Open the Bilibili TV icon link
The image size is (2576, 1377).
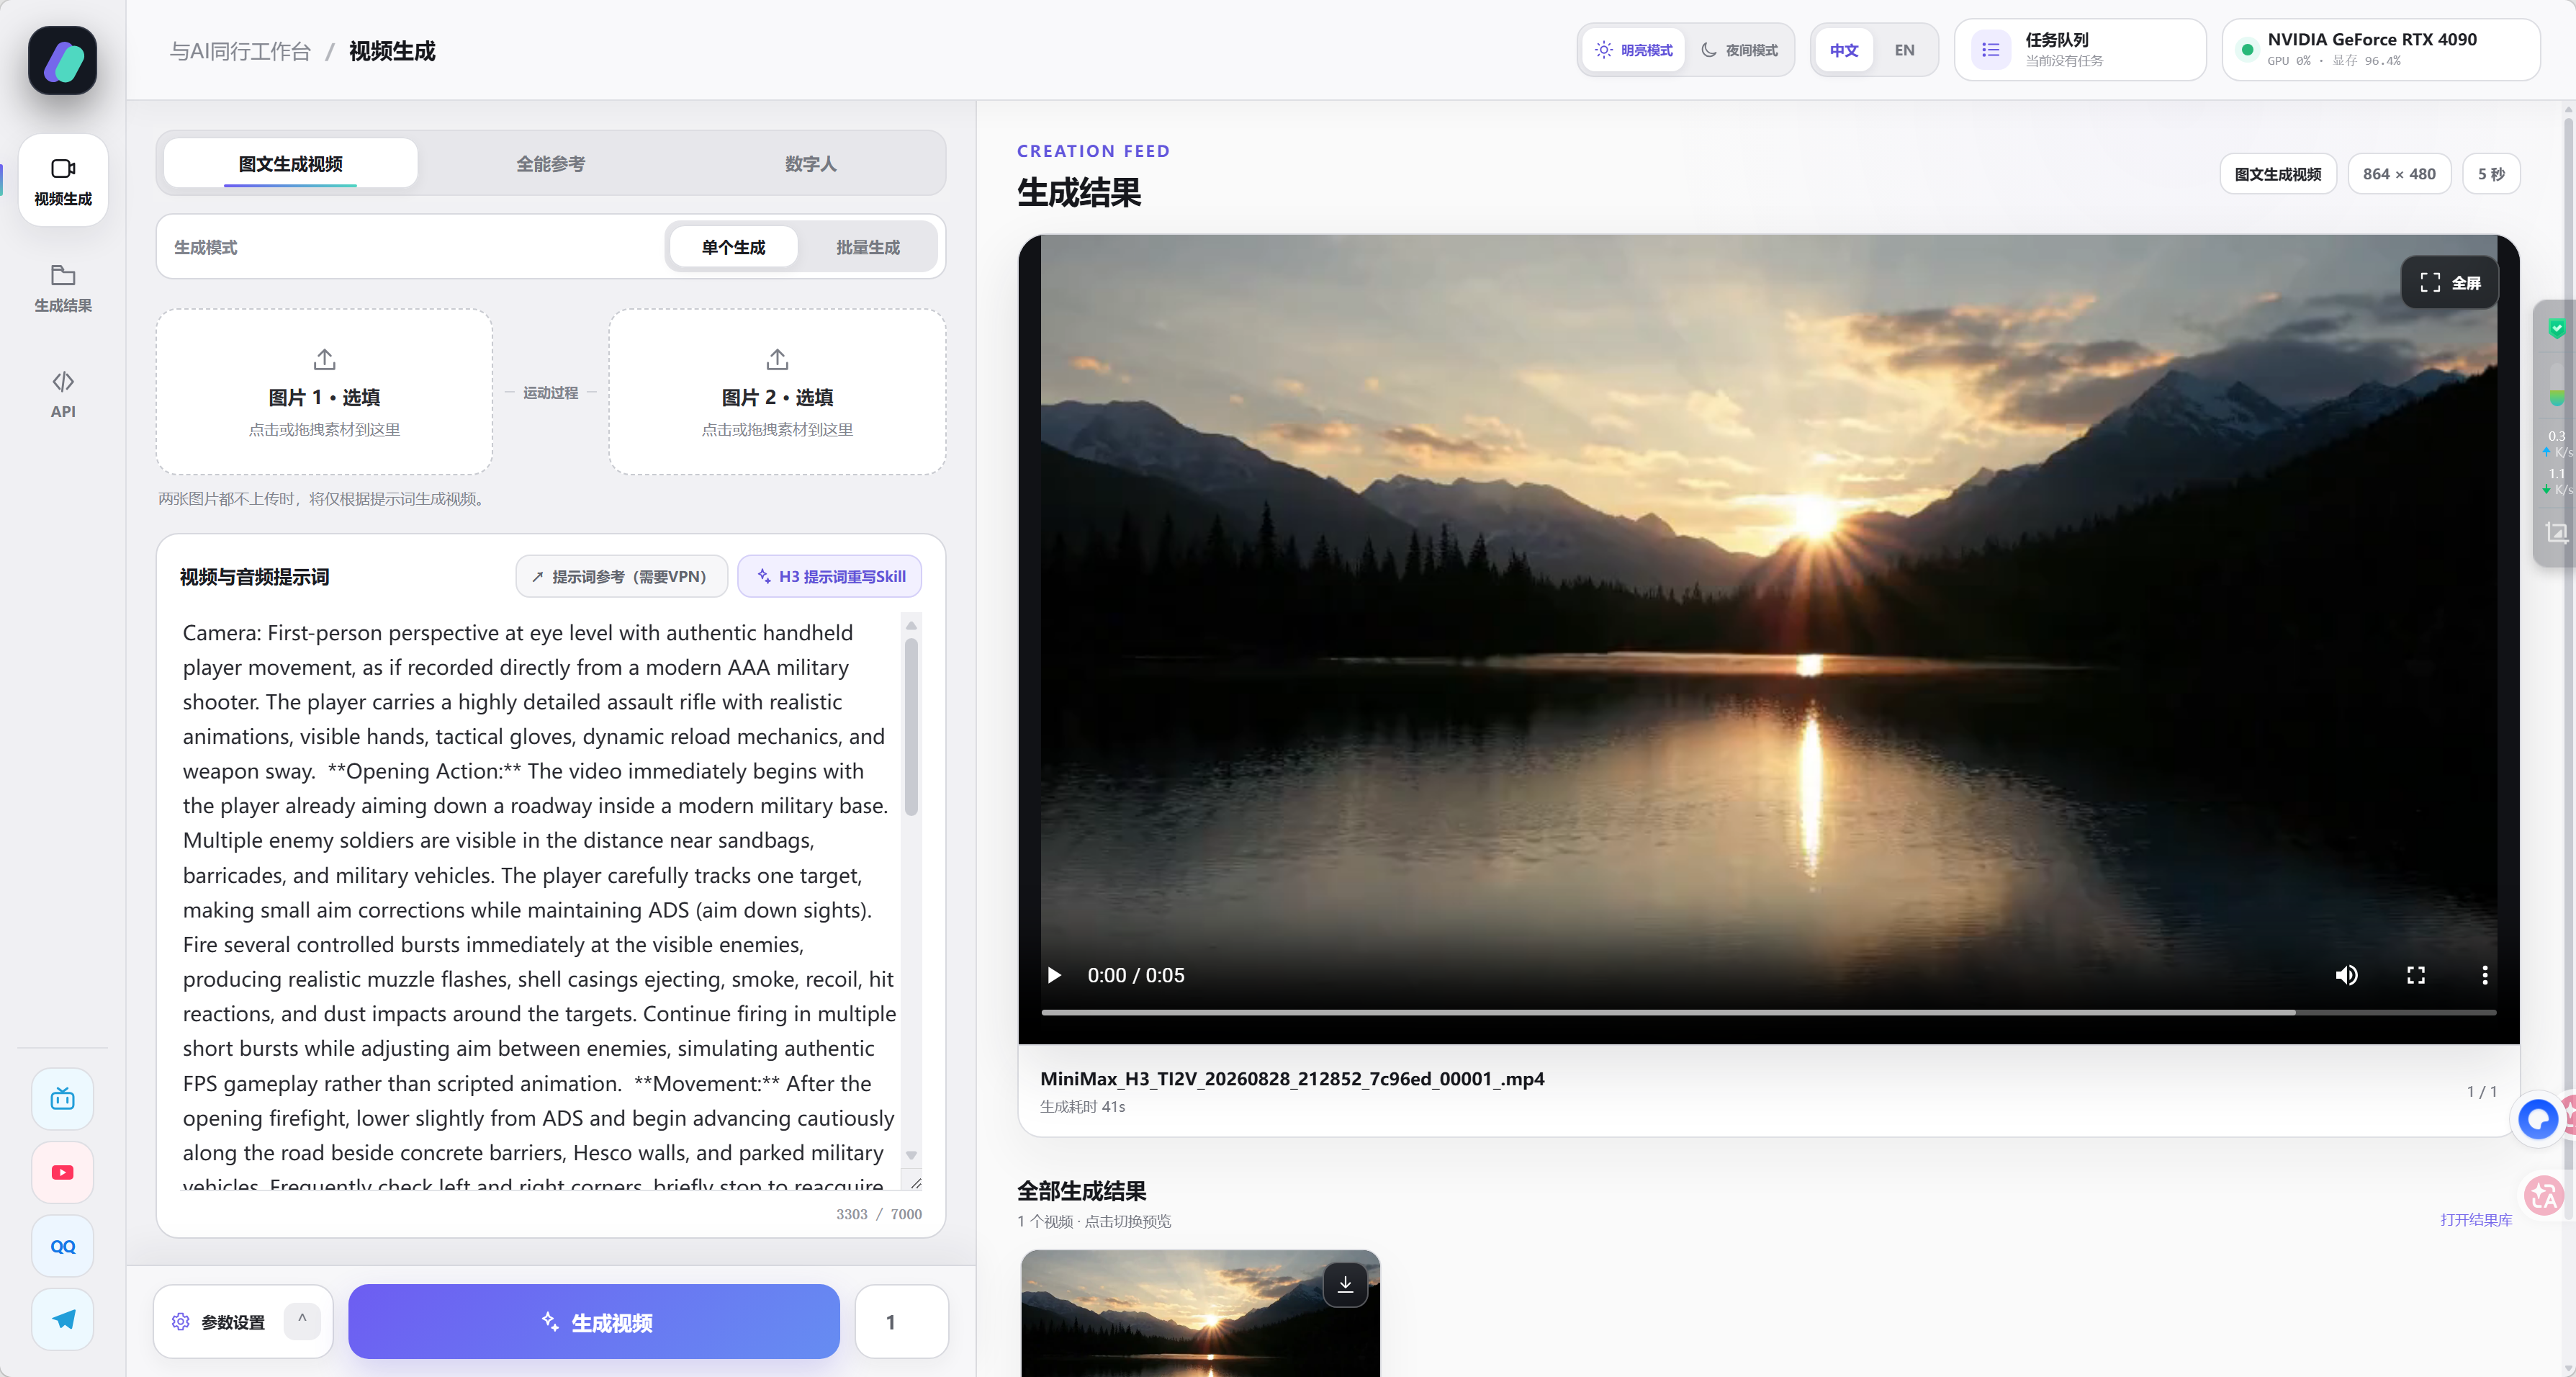point(63,1099)
